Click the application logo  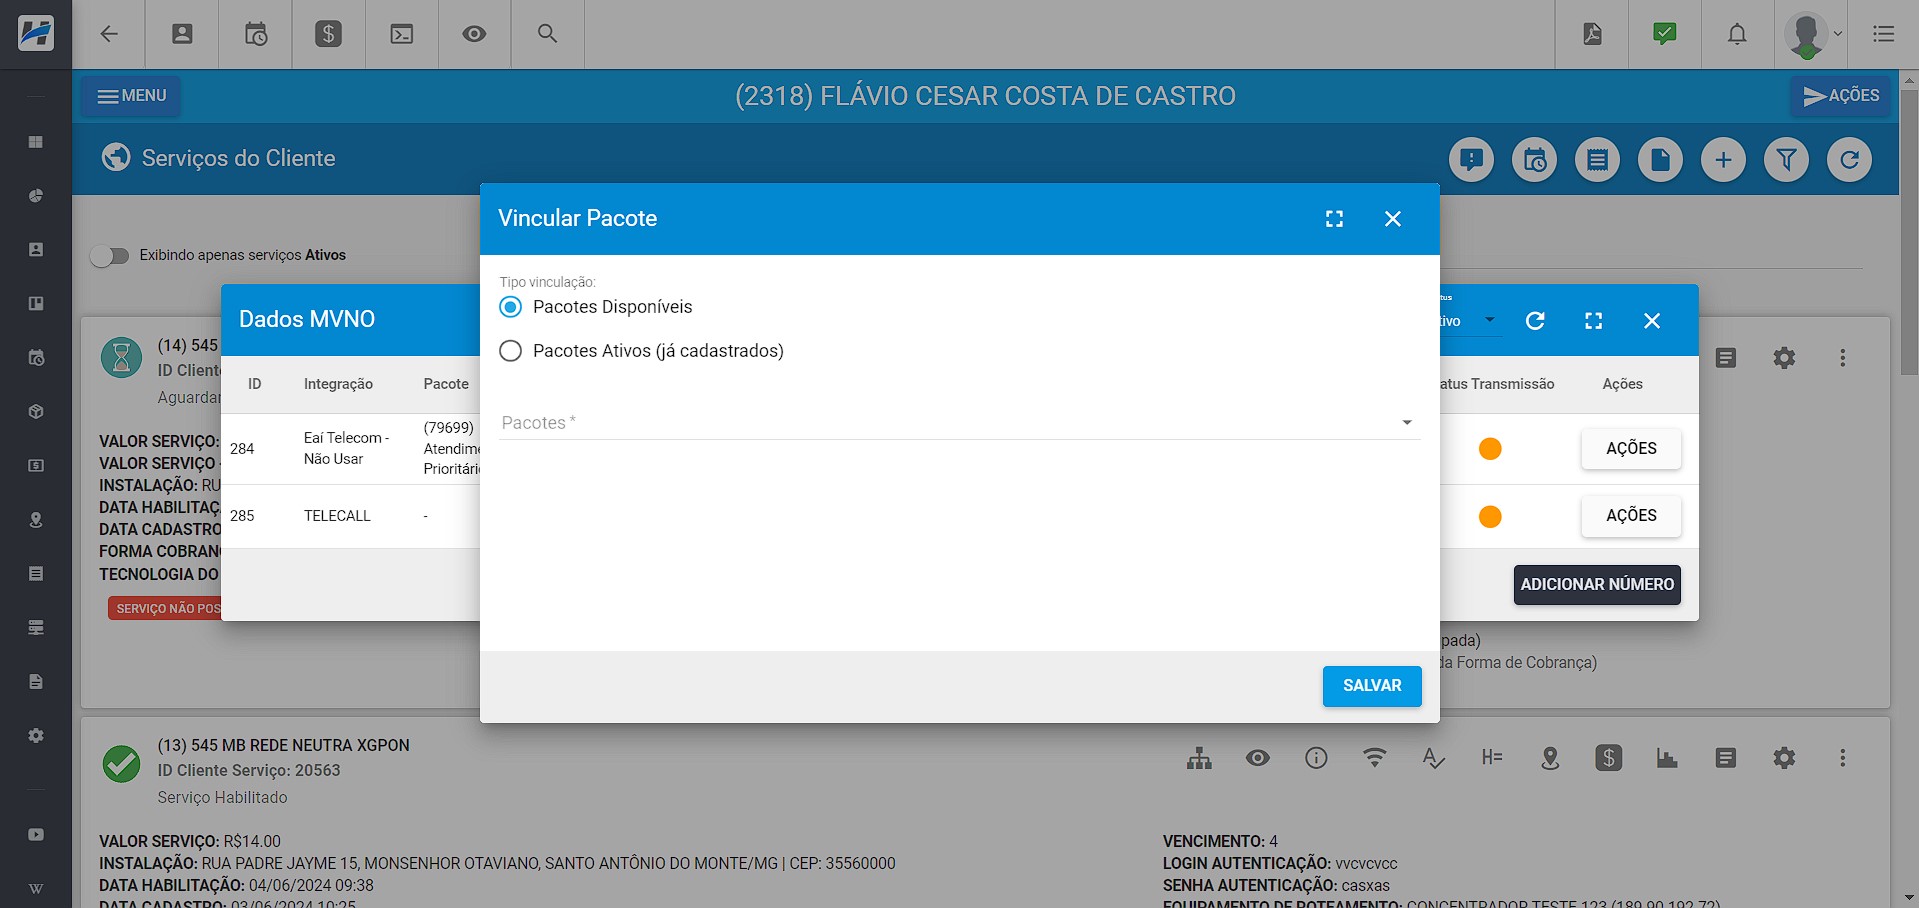click(x=36, y=34)
